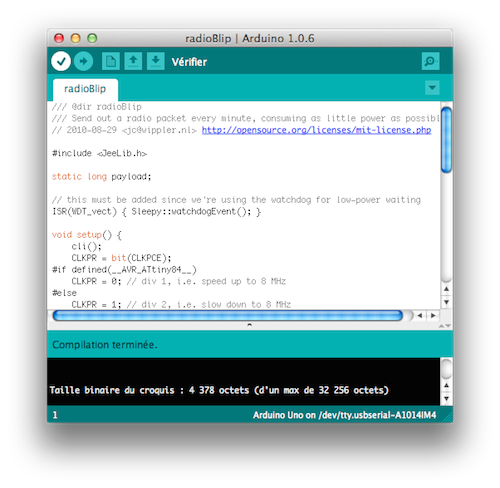Click the 'Taille binaire du croquis' console line
This screenshot has width=500, height=488.
click(219, 390)
